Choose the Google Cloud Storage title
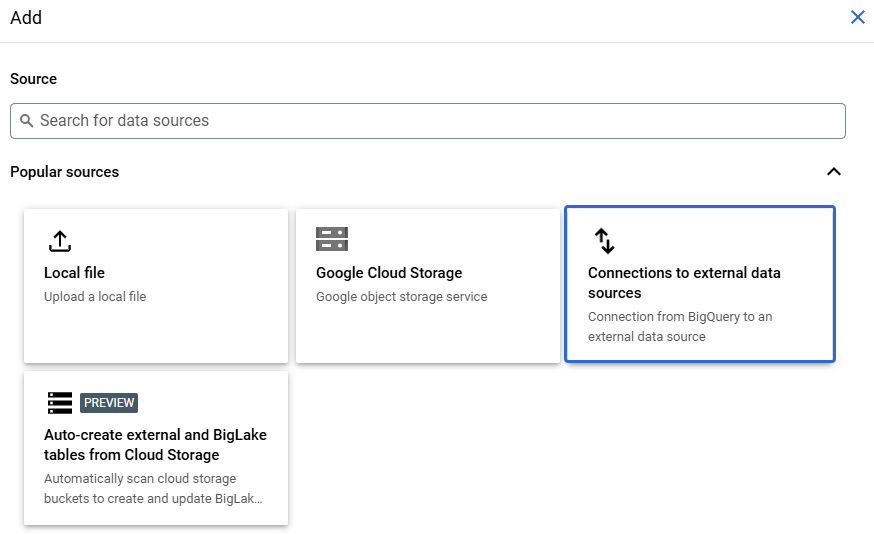874x534 pixels. (x=389, y=273)
